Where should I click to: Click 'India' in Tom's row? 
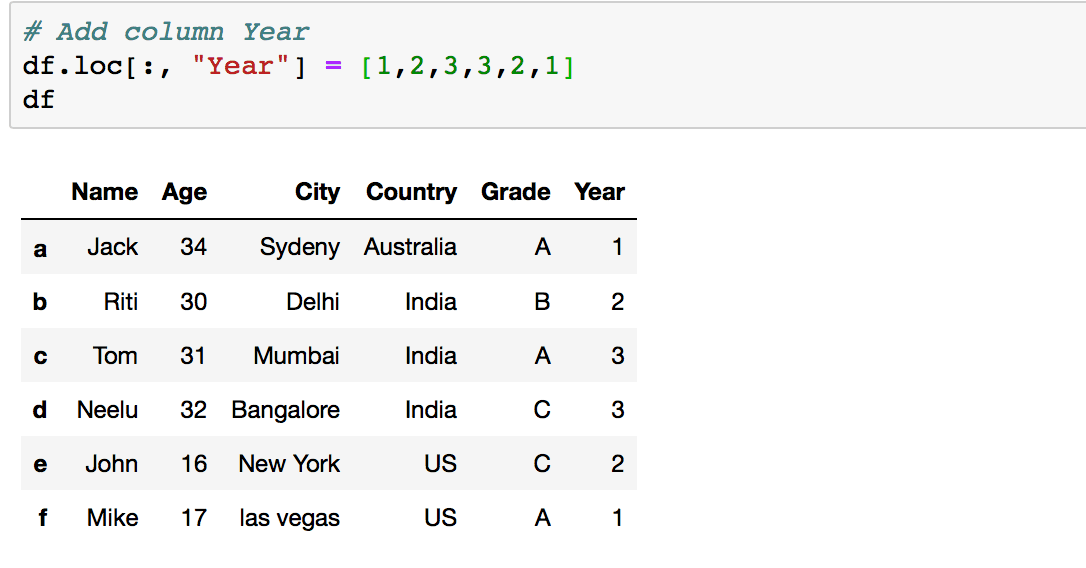point(431,356)
